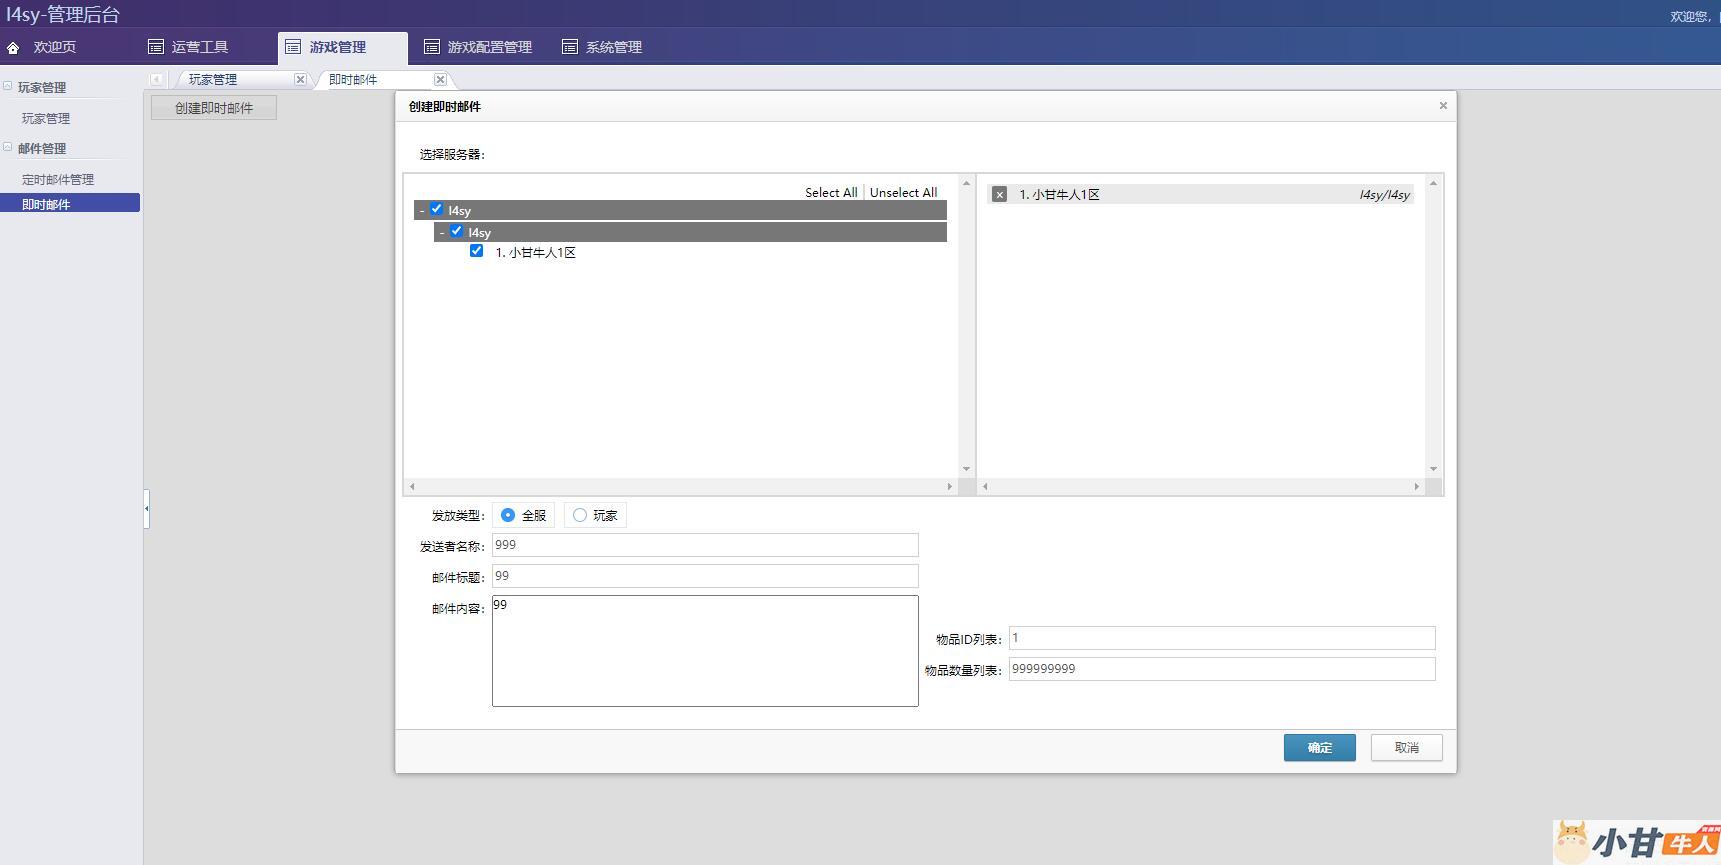Open 定时邮件管理 in the sidebar
The height and width of the screenshot is (865, 1721).
pos(58,180)
